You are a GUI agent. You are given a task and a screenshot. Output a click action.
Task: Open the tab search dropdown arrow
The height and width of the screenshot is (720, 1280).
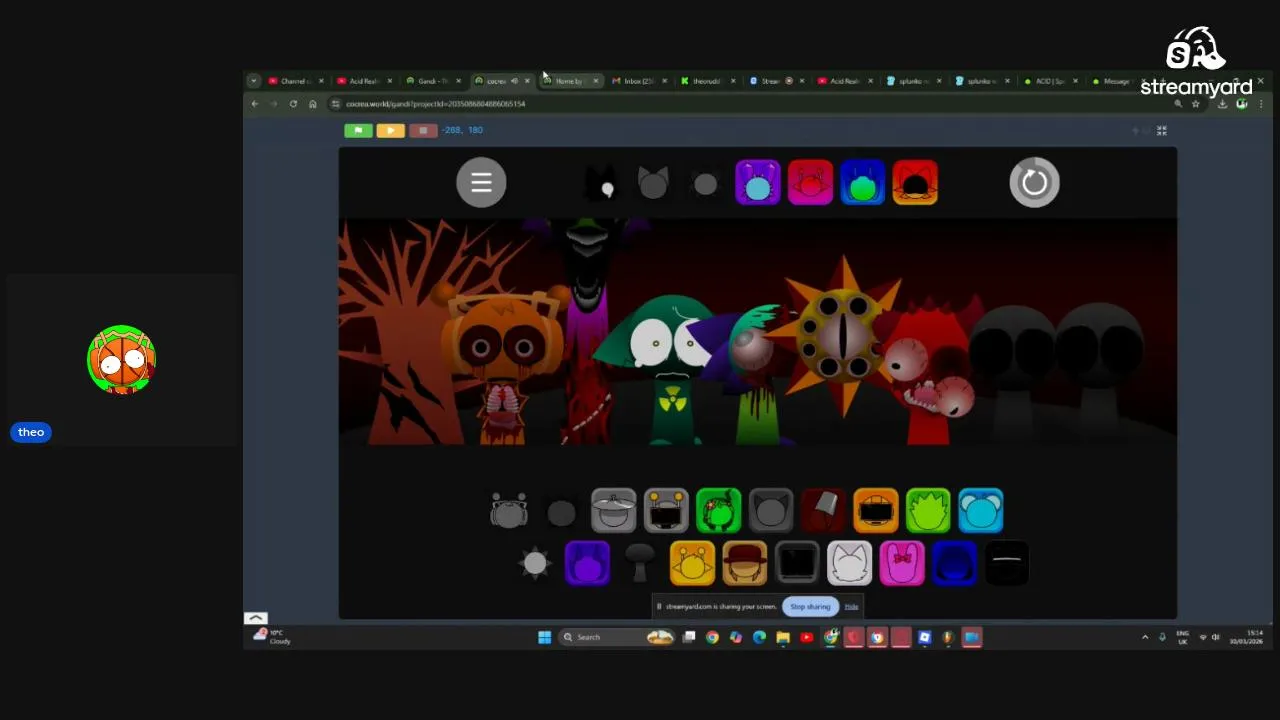(x=253, y=81)
